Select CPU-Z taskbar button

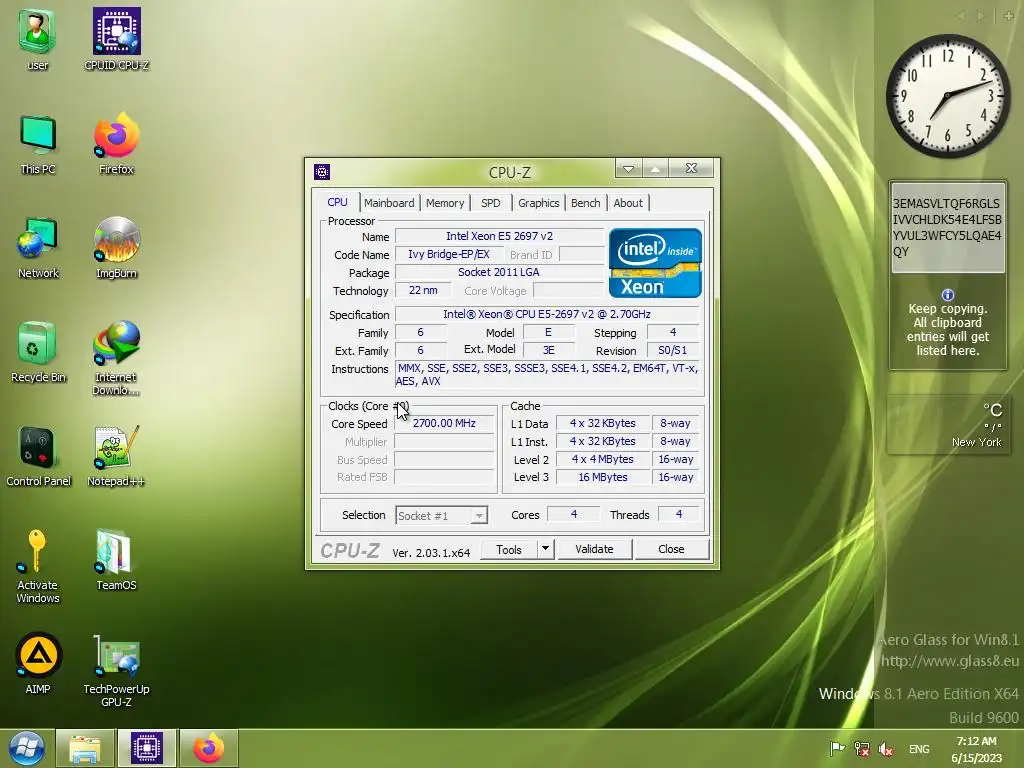[146, 748]
